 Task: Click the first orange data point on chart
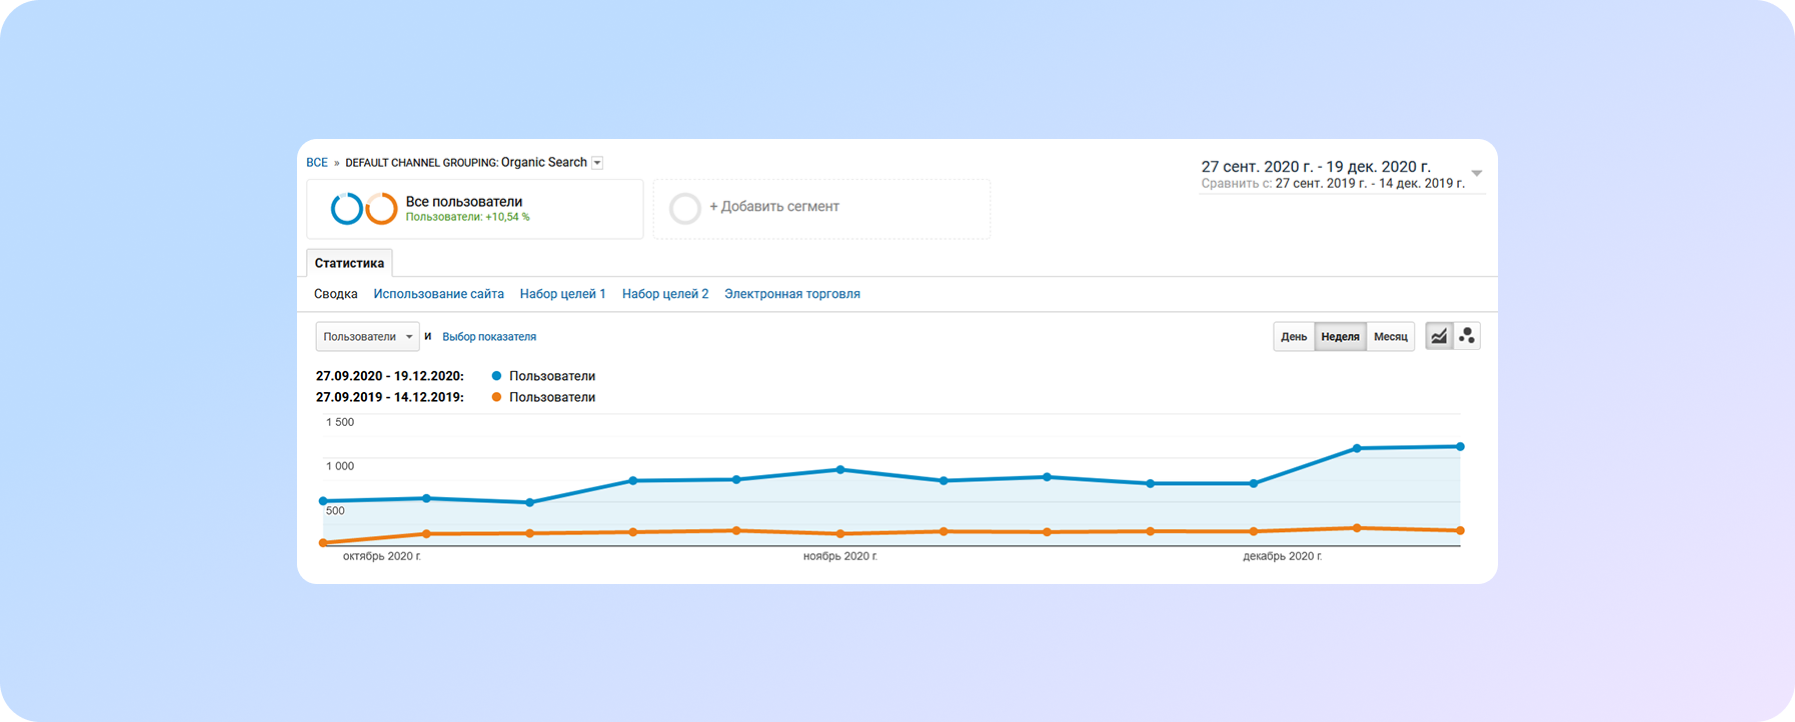click(x=323, y=543)
